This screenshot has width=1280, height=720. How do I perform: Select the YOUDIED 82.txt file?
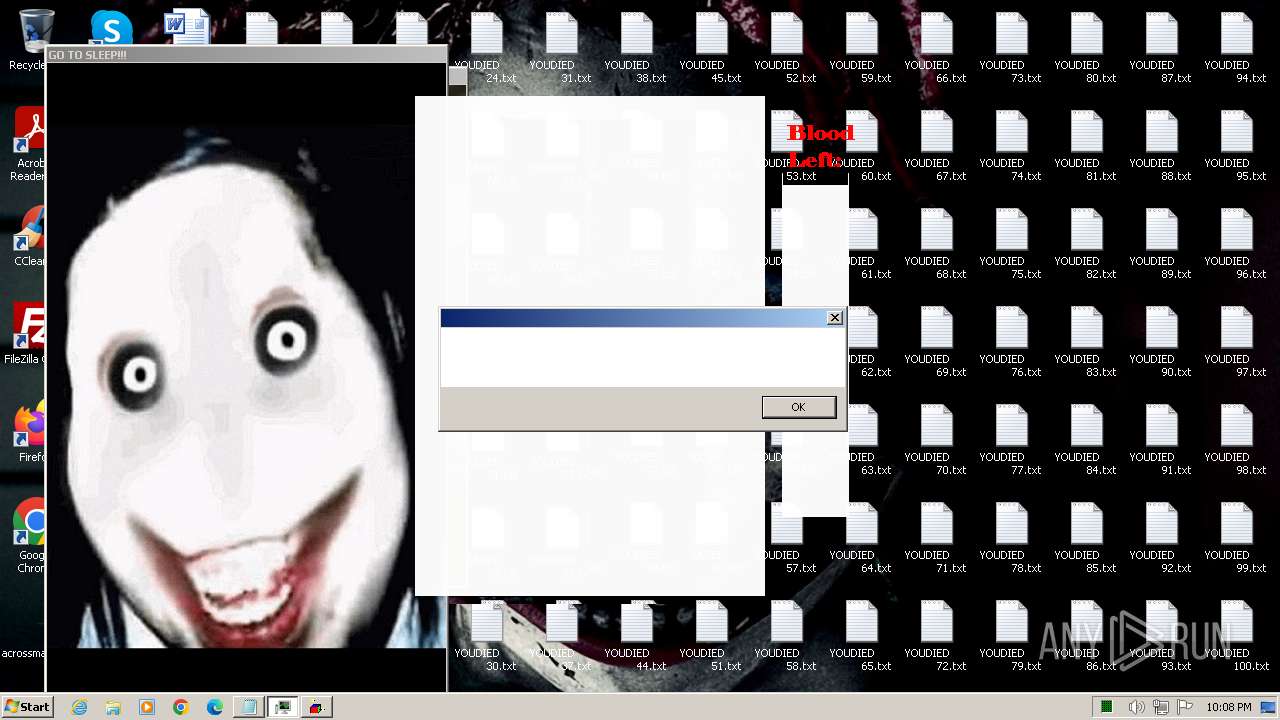pos(1086,244)
